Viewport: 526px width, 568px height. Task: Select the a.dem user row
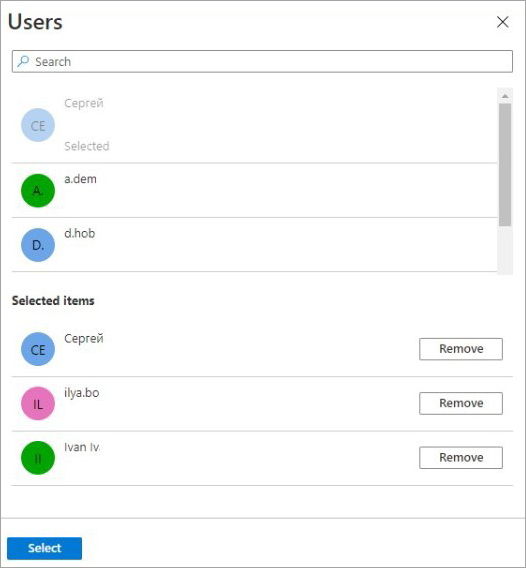point(254,191)
